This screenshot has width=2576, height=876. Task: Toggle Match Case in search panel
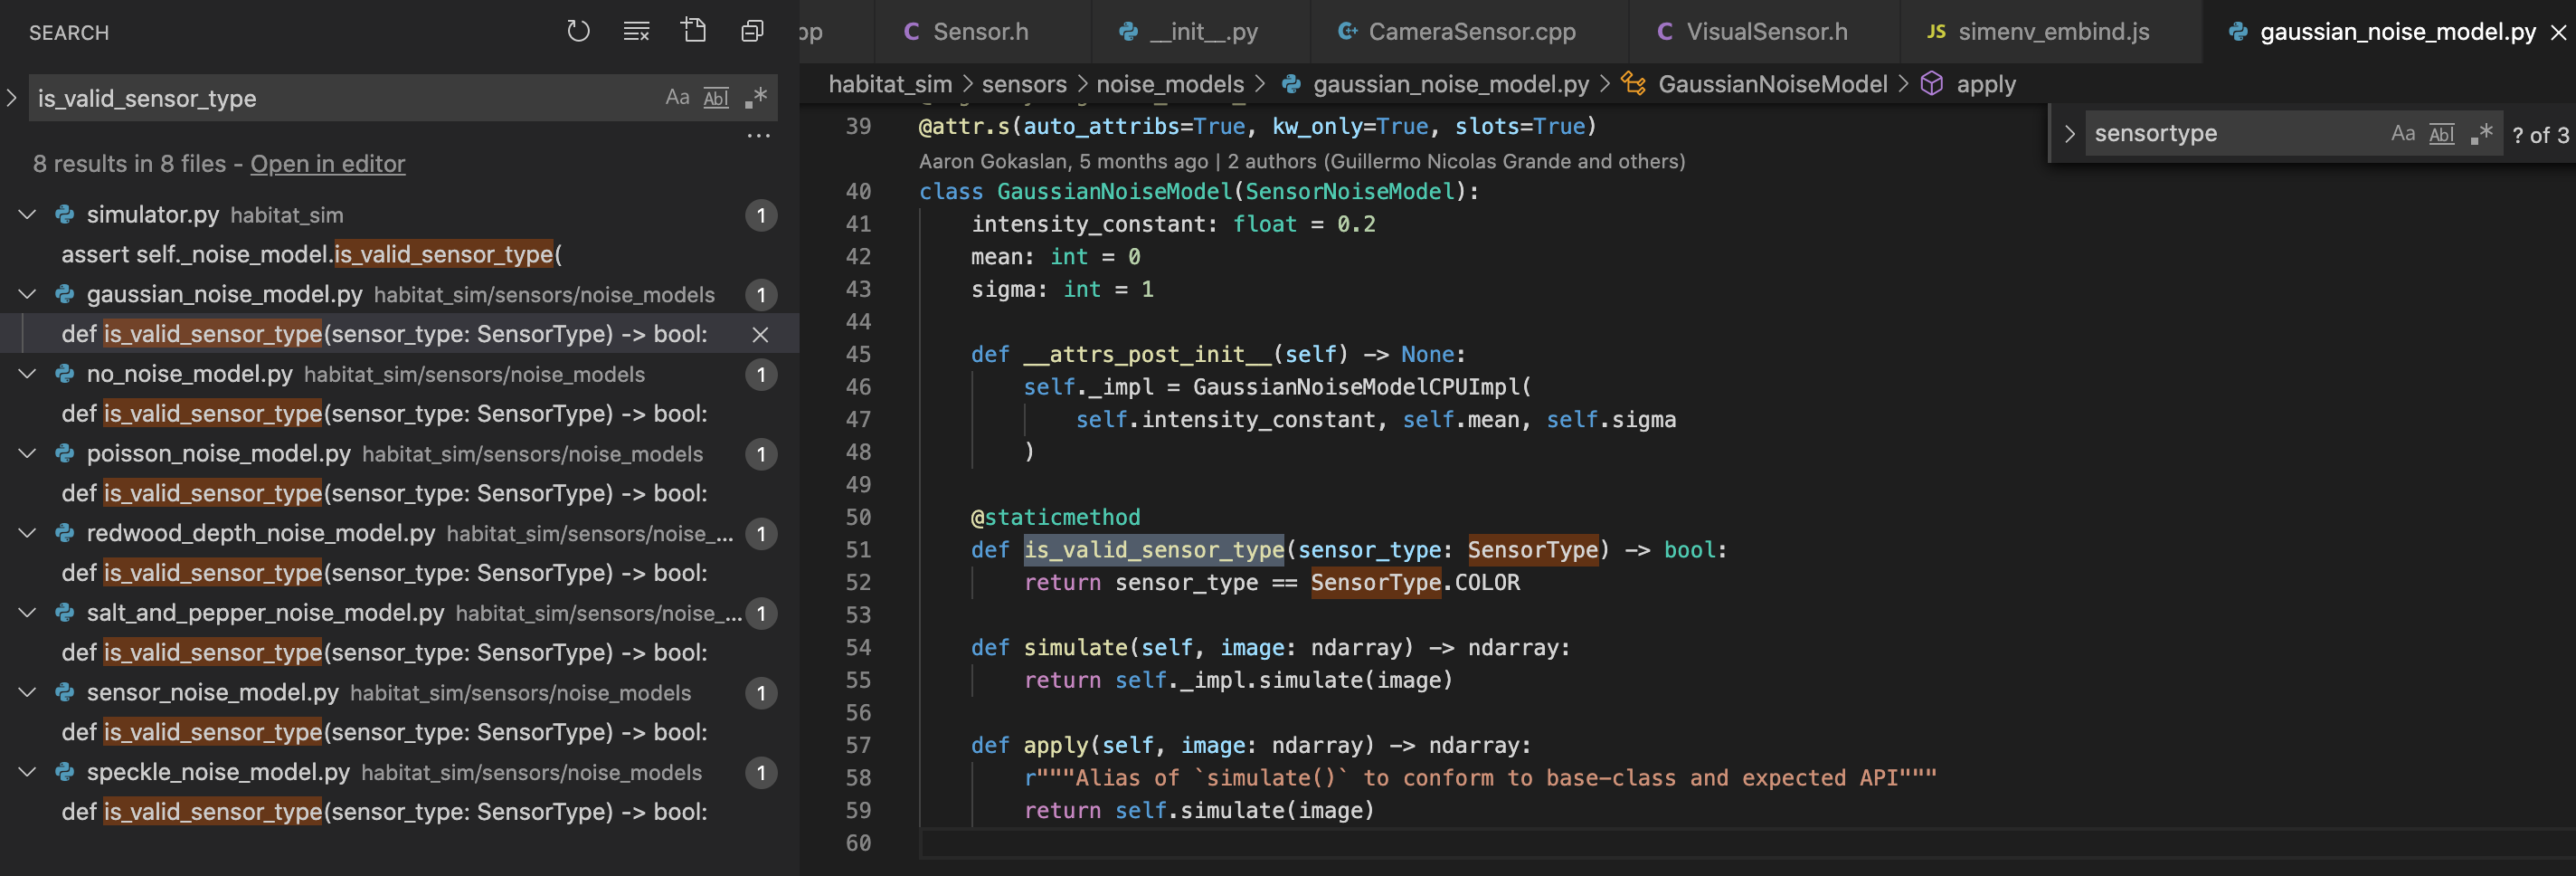(677, 97)
